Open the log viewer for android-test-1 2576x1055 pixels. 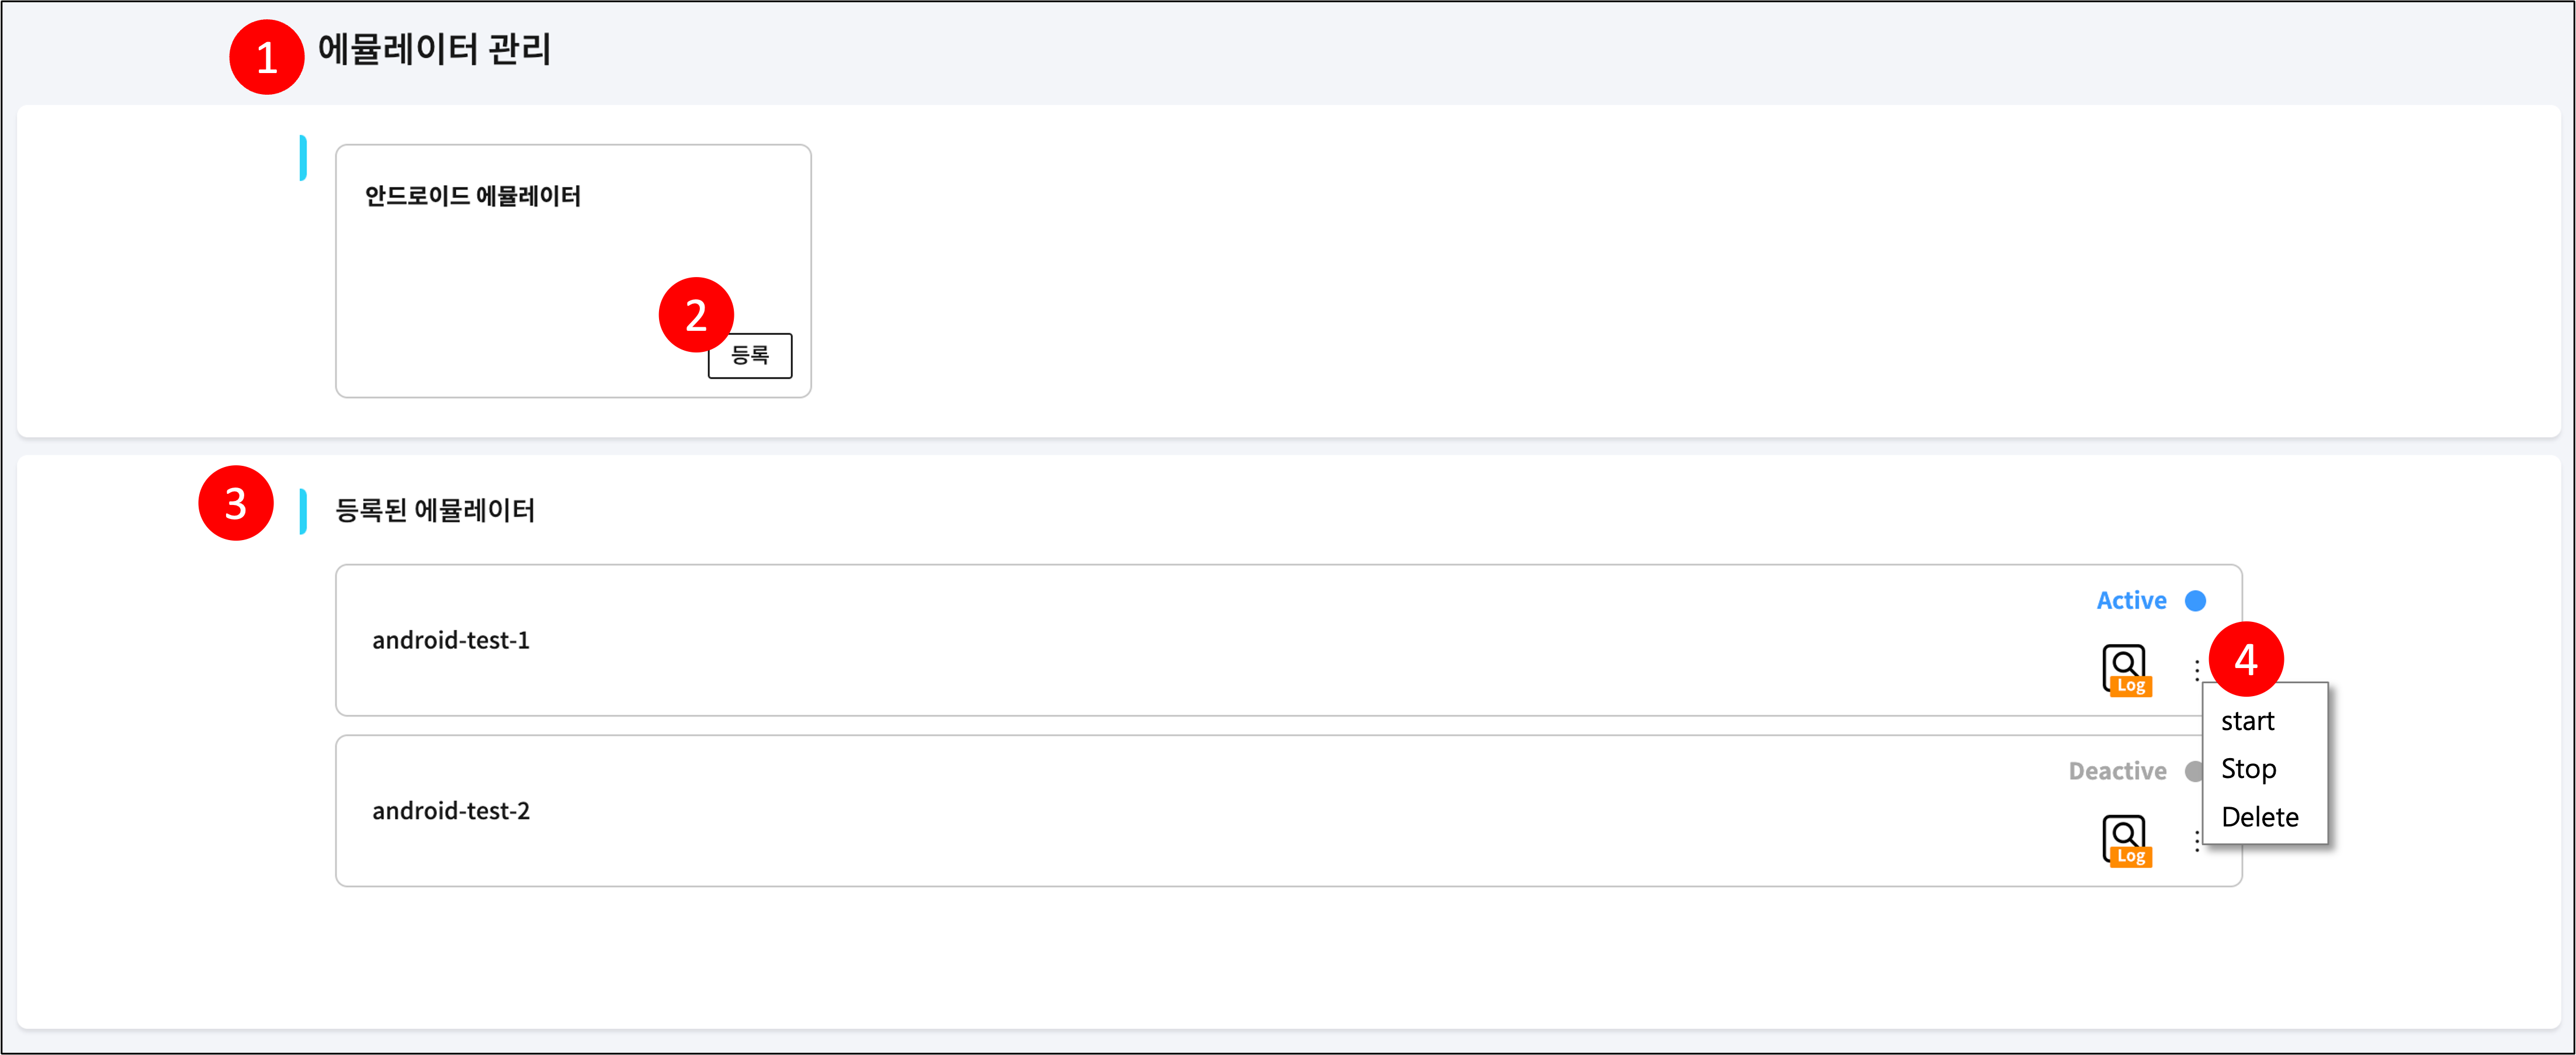point(2125,669)
